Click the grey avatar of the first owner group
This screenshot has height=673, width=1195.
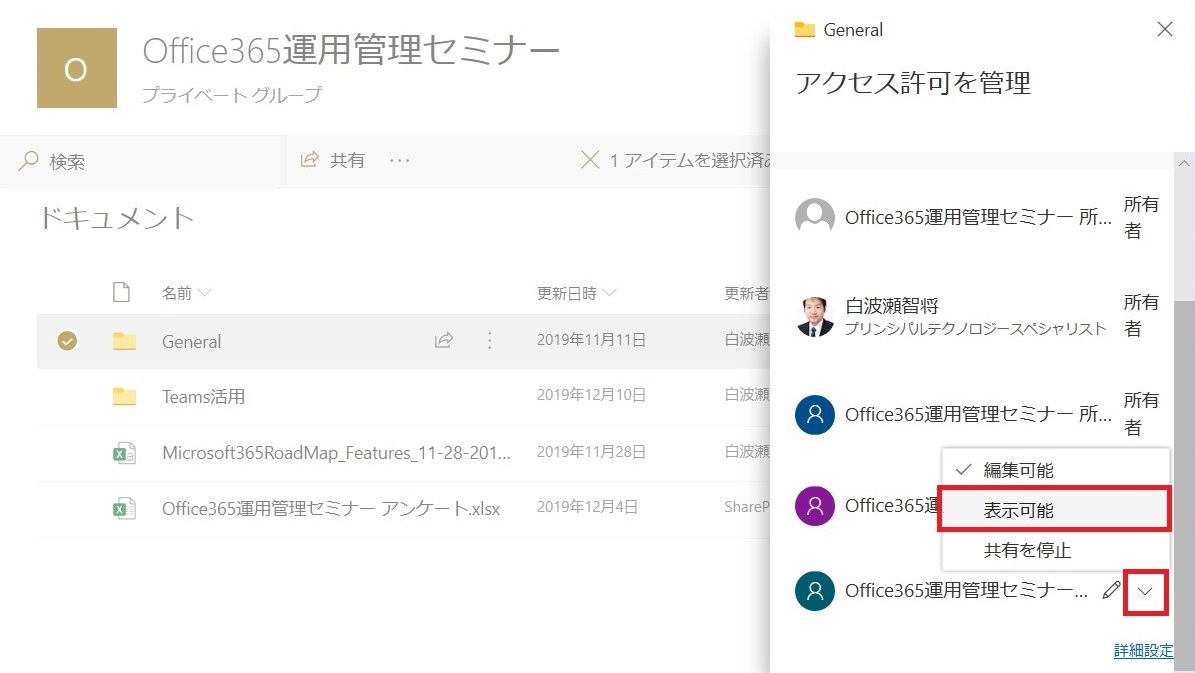815,218
